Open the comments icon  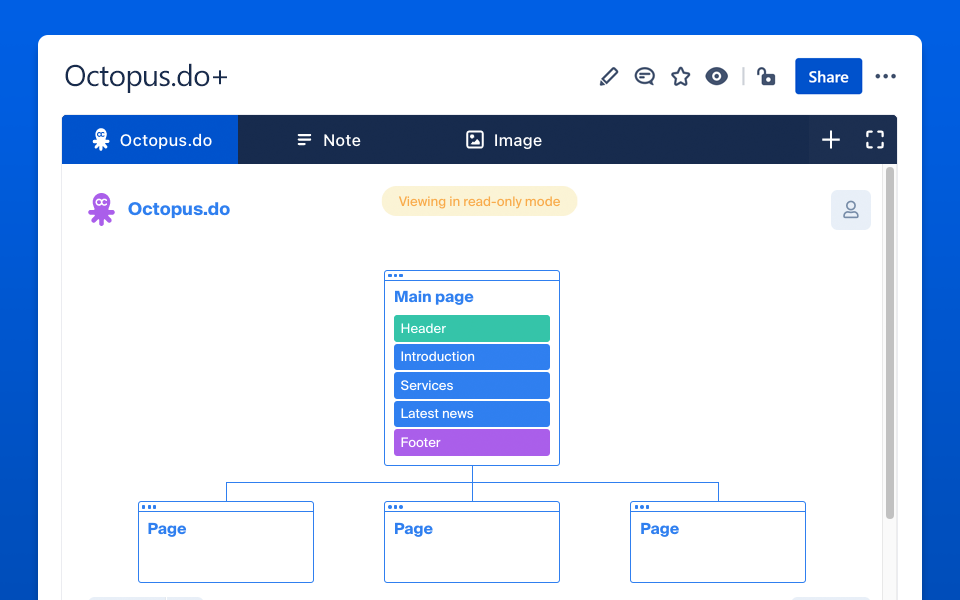[x=644, y=77]
